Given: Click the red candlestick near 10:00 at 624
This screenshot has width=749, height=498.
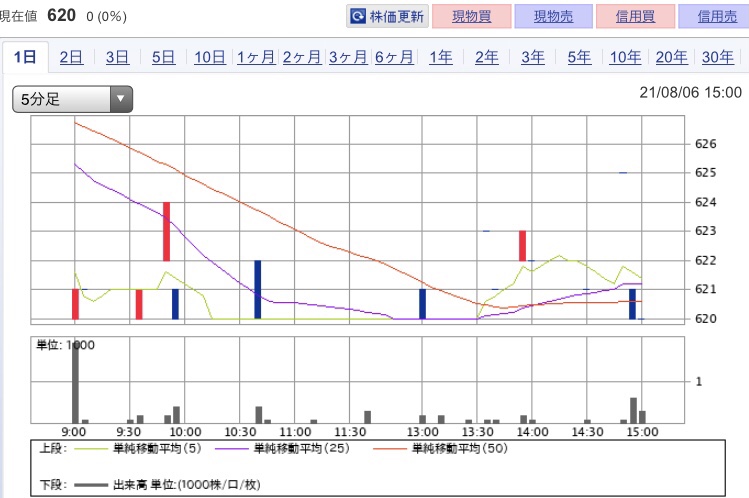Looking at the screenshot, I should click(166, 232).
